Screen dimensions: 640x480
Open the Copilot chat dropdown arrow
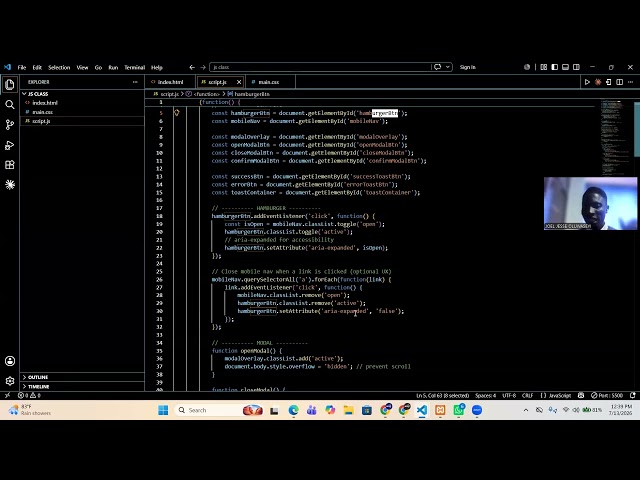tap(448, 67)
